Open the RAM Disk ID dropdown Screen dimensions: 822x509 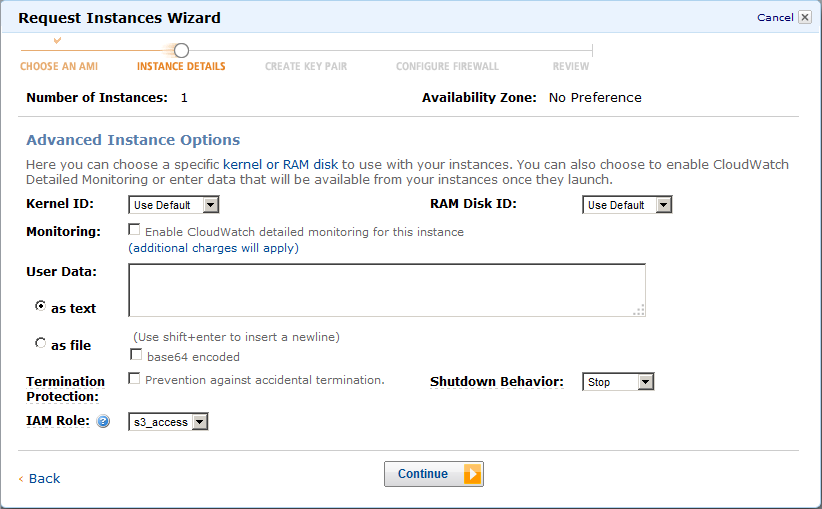[x=627, y=205]
